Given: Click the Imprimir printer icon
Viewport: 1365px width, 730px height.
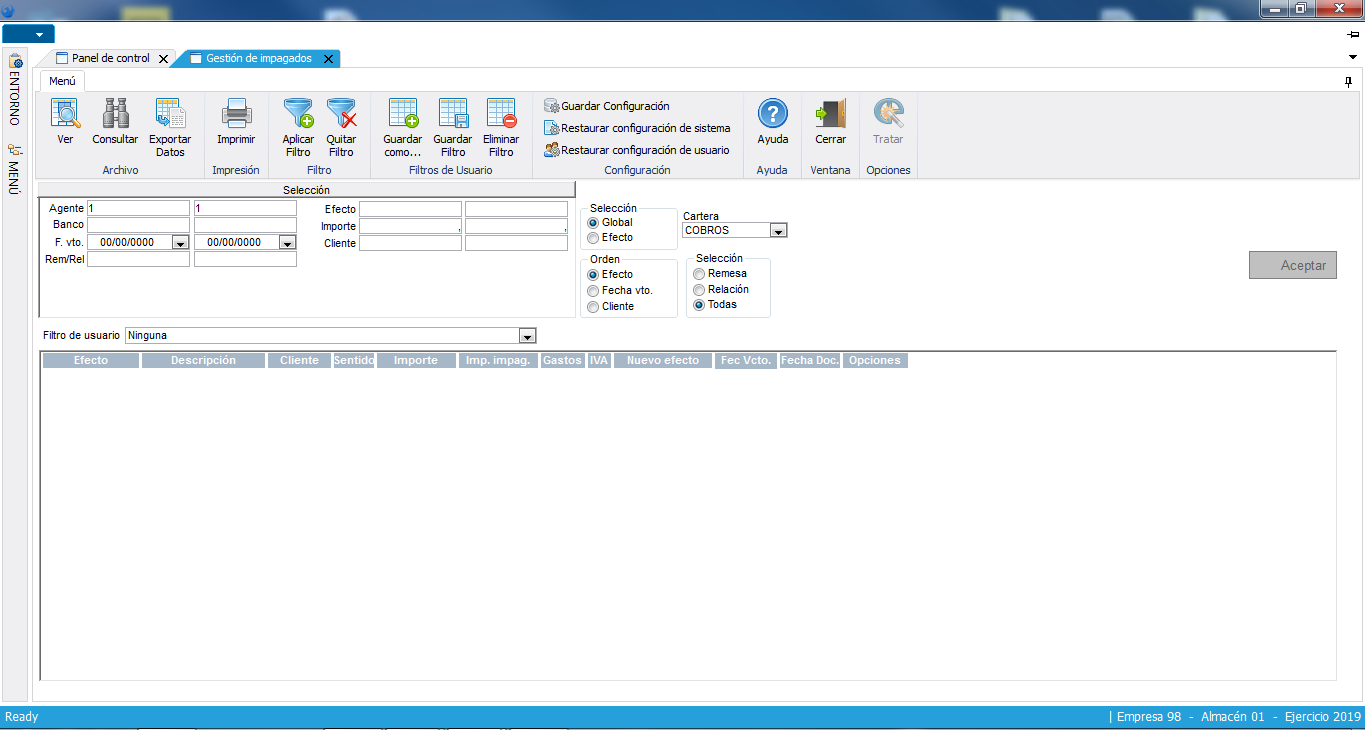Looking at the screenshot, I should [x=236, y=114].
